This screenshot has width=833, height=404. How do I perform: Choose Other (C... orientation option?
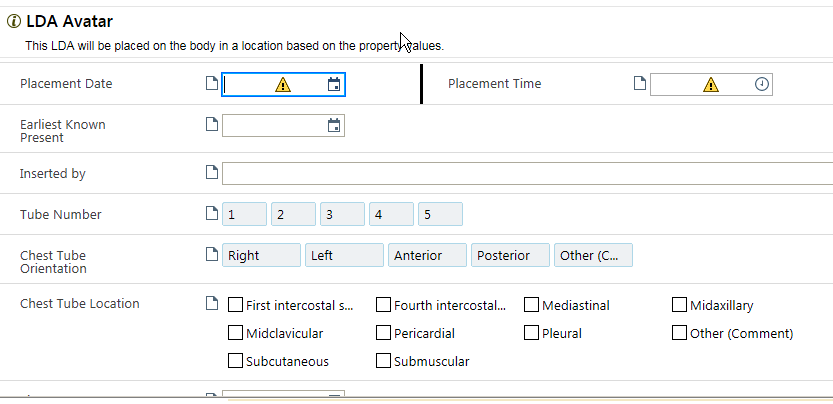[x=593, y=255]
